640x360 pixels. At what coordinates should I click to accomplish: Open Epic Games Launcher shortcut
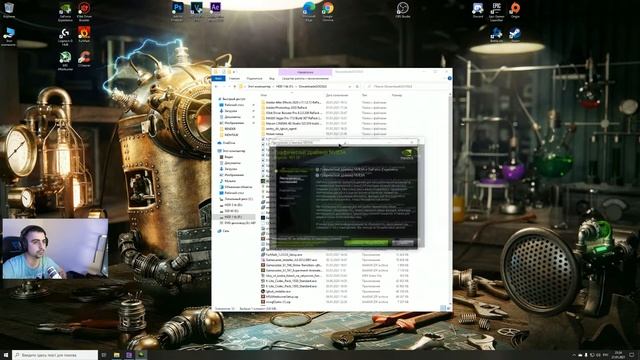(496, 11)
